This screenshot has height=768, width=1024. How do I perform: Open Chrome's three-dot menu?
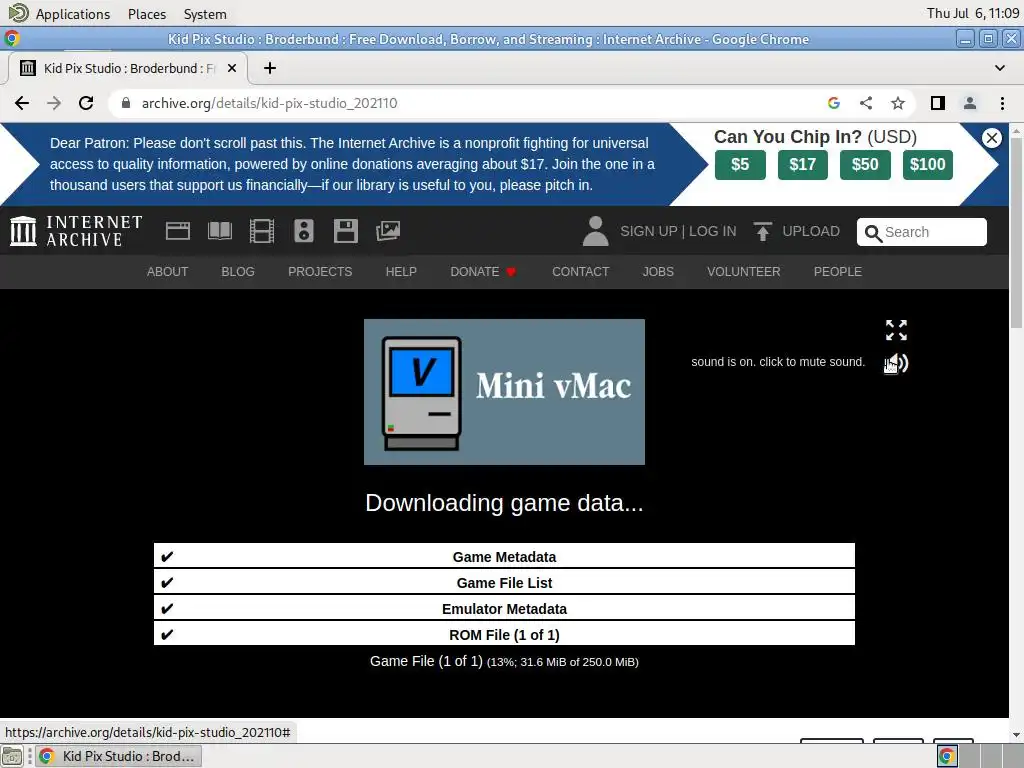(x=1002, y=103)
